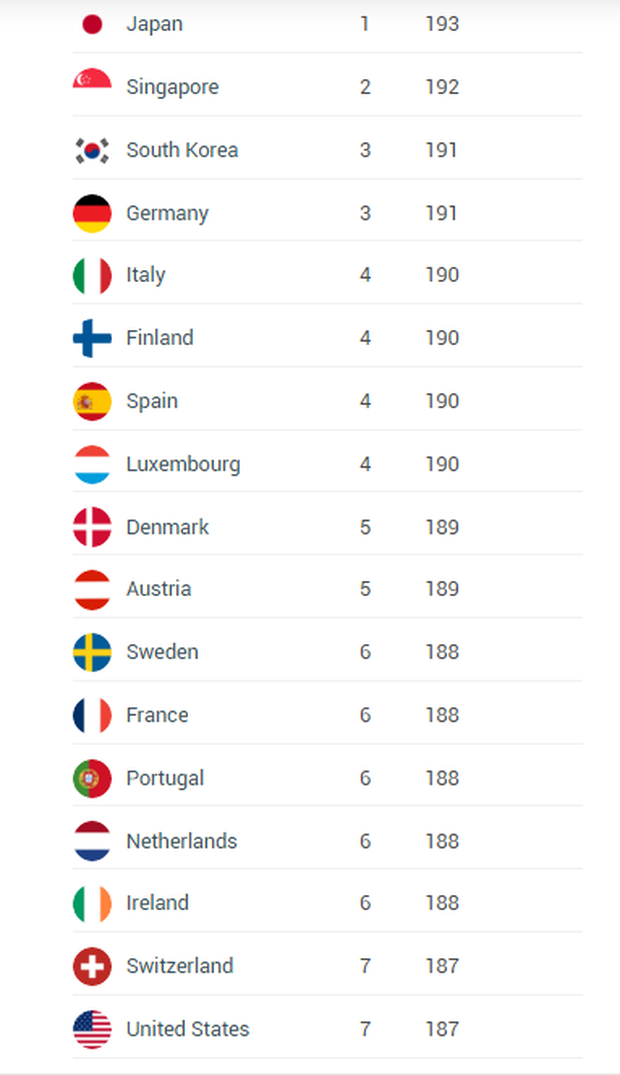Click Singapore's rank number 2
The height and width of the screenshot is (1075, 620).
coord(365,87)
